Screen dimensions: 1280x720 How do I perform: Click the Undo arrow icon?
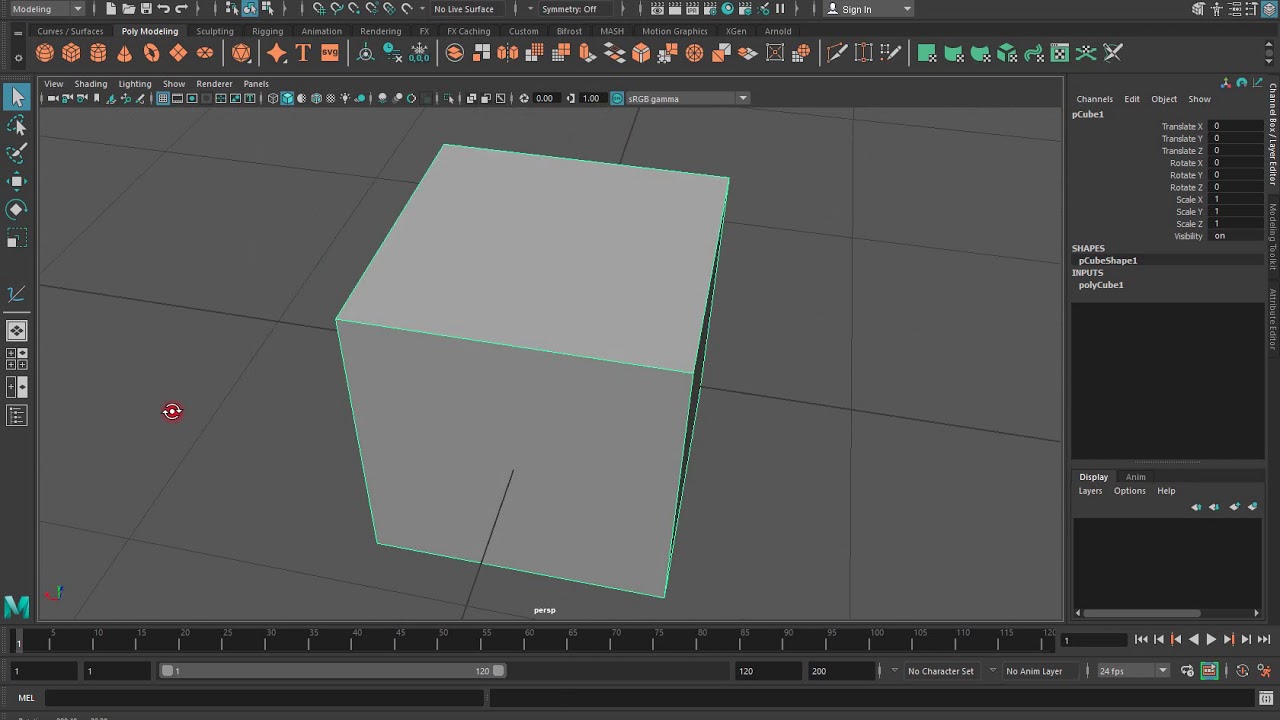pyautogui.click(x=164, y=9)
